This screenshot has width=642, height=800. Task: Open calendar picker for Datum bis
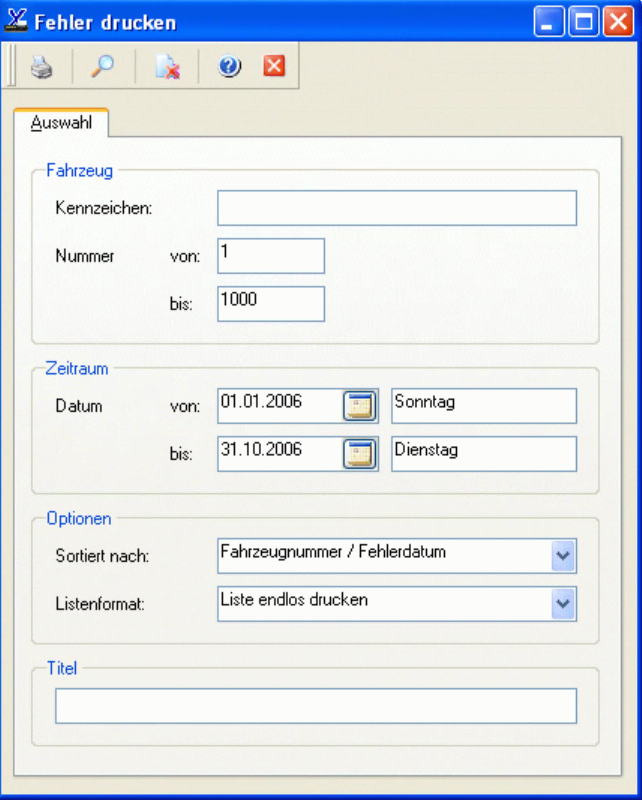click(360, 454)
